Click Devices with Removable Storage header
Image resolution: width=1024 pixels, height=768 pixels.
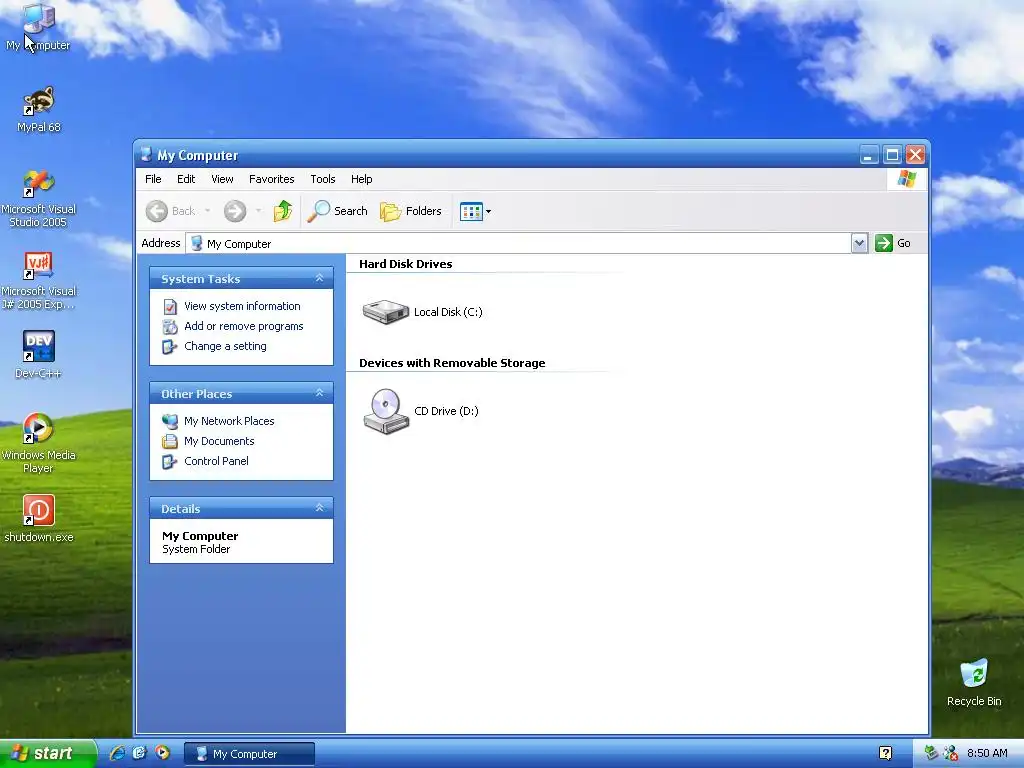452,363
